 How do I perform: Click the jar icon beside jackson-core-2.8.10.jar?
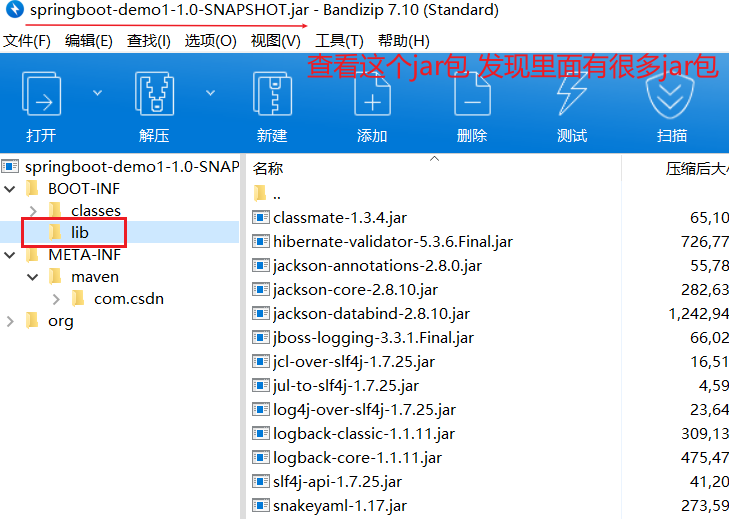[260, 289]
